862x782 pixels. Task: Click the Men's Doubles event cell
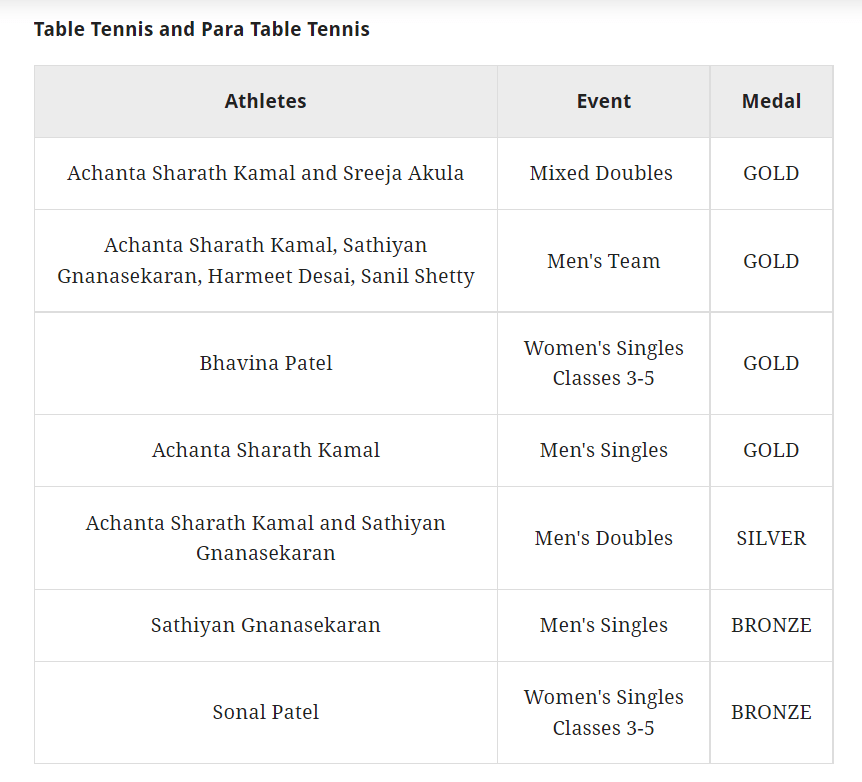[x=603, y=538]
